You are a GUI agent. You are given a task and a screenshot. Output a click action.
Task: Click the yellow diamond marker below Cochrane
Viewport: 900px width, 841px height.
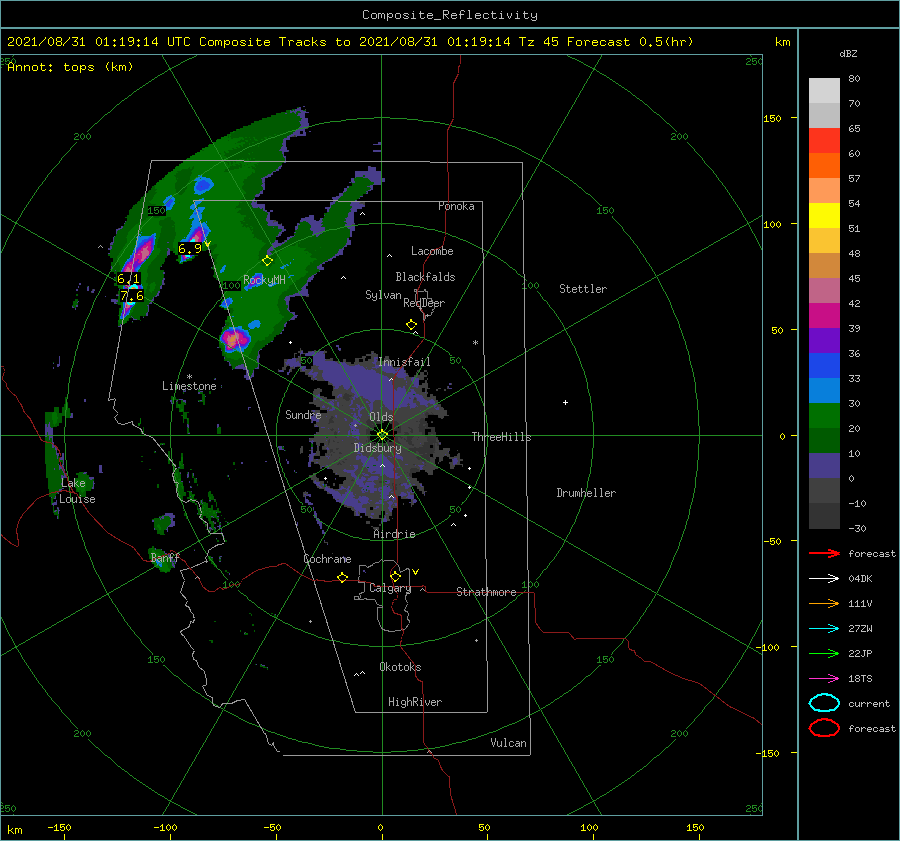tap(343, 578)
